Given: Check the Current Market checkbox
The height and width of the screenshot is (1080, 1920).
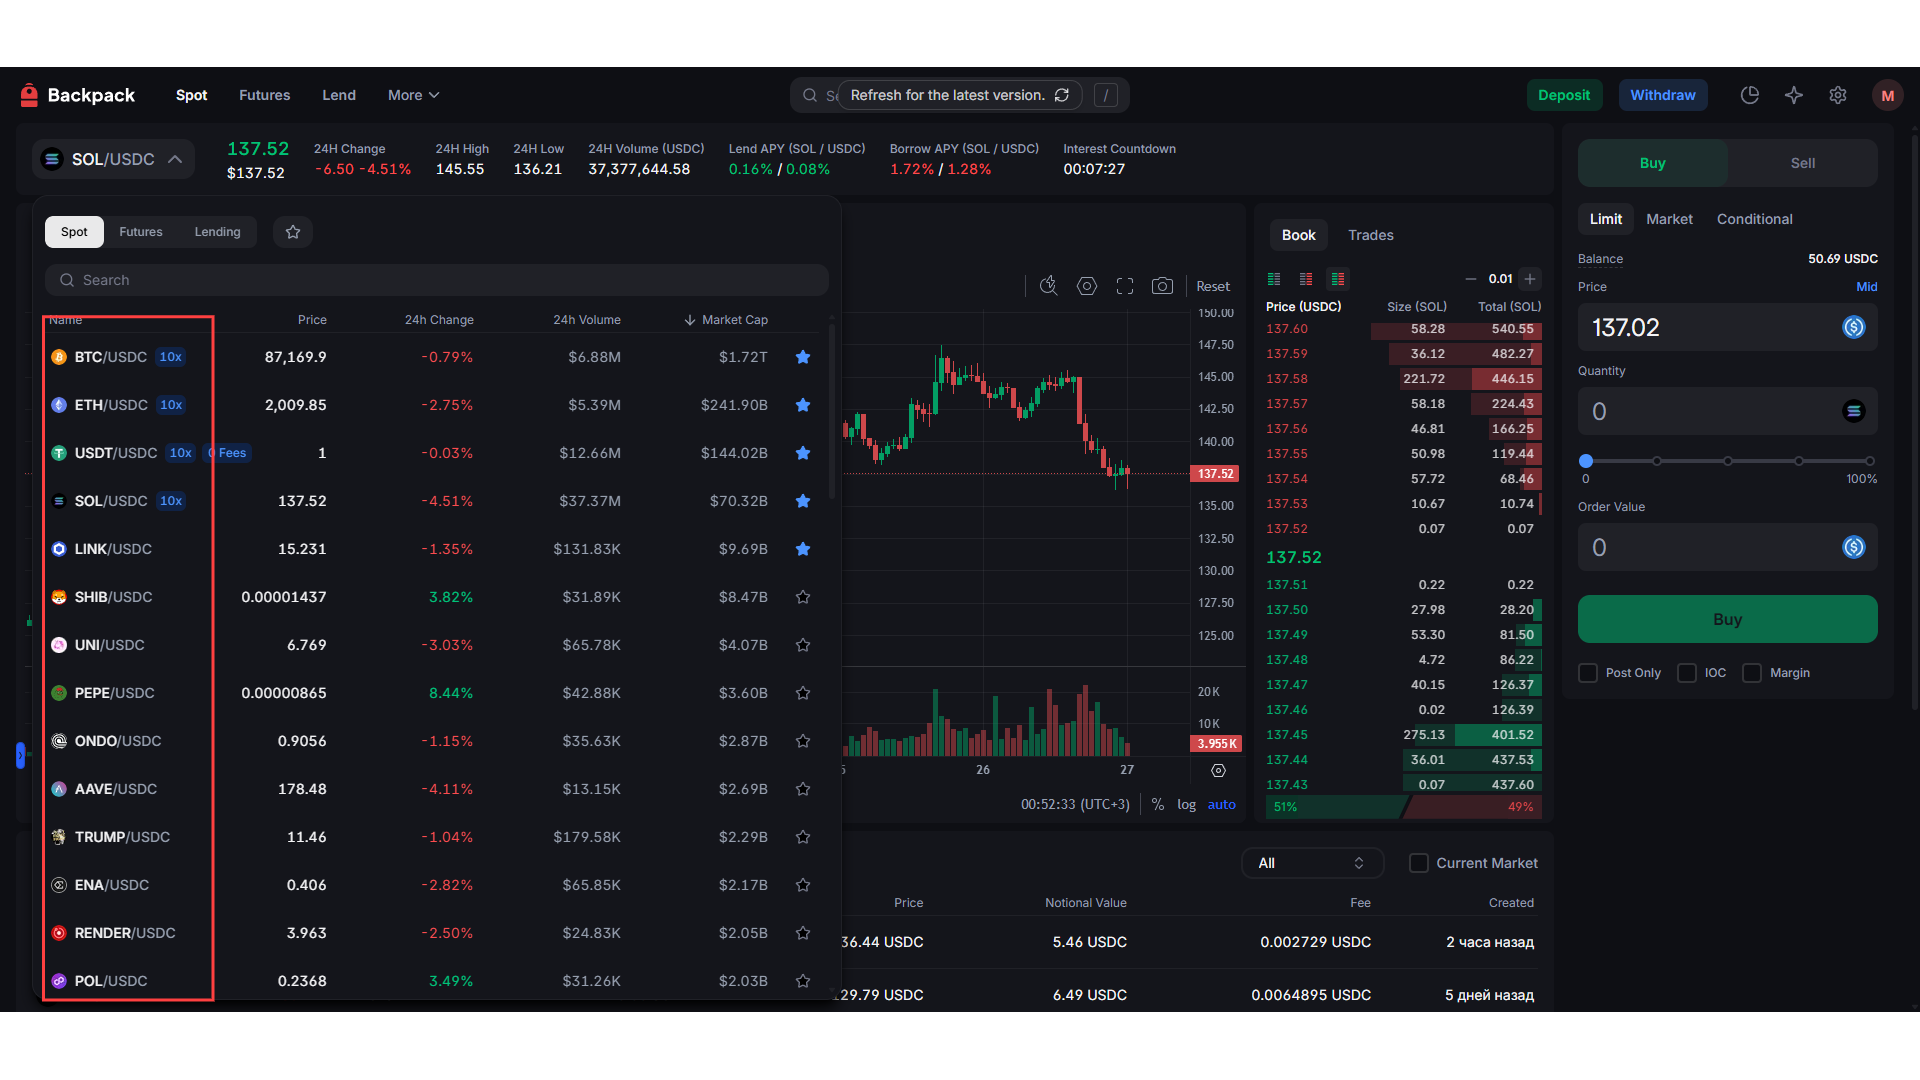Looking at the screenshot, I should click(x=1418, y=863).
